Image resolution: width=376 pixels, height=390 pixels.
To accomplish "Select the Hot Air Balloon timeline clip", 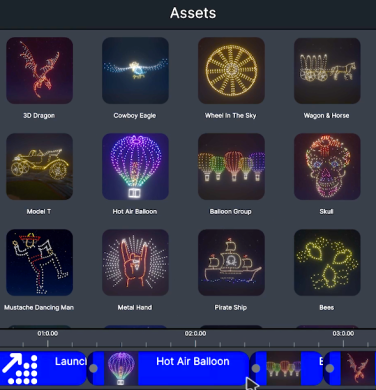I will pos(168,368).
